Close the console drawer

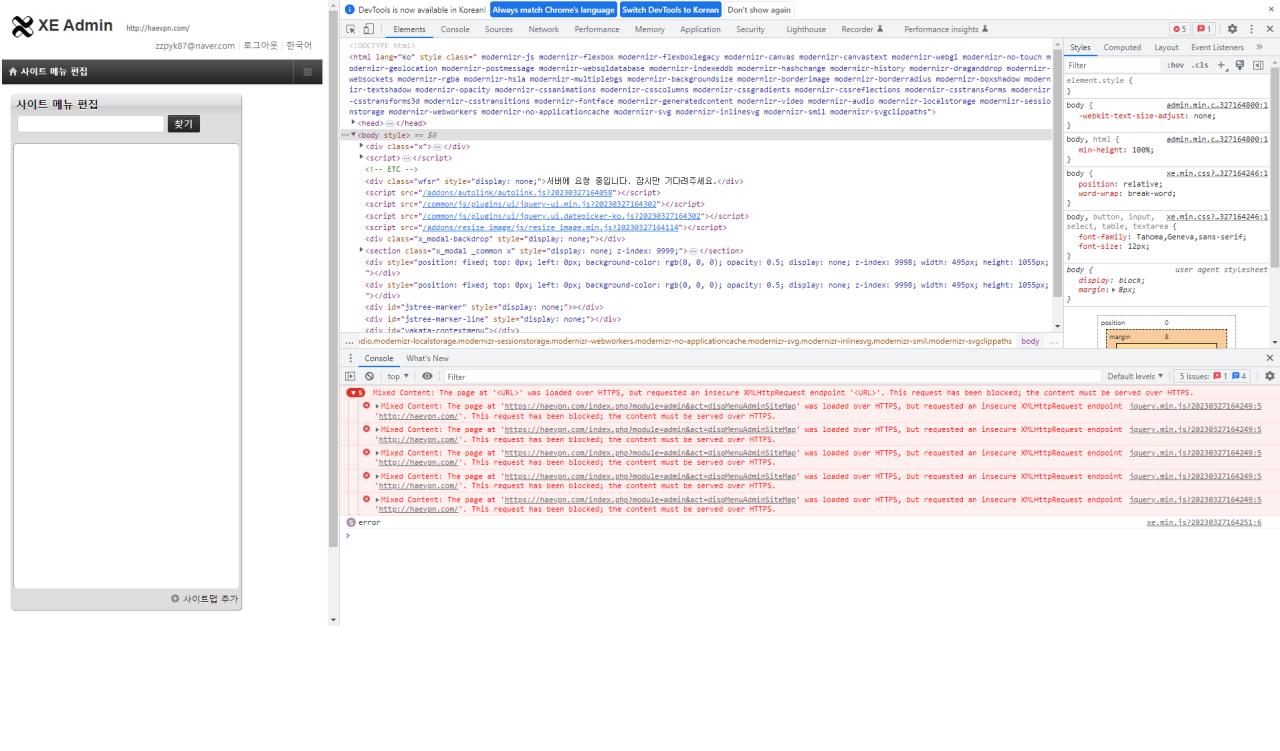(x=1270, y=358)
